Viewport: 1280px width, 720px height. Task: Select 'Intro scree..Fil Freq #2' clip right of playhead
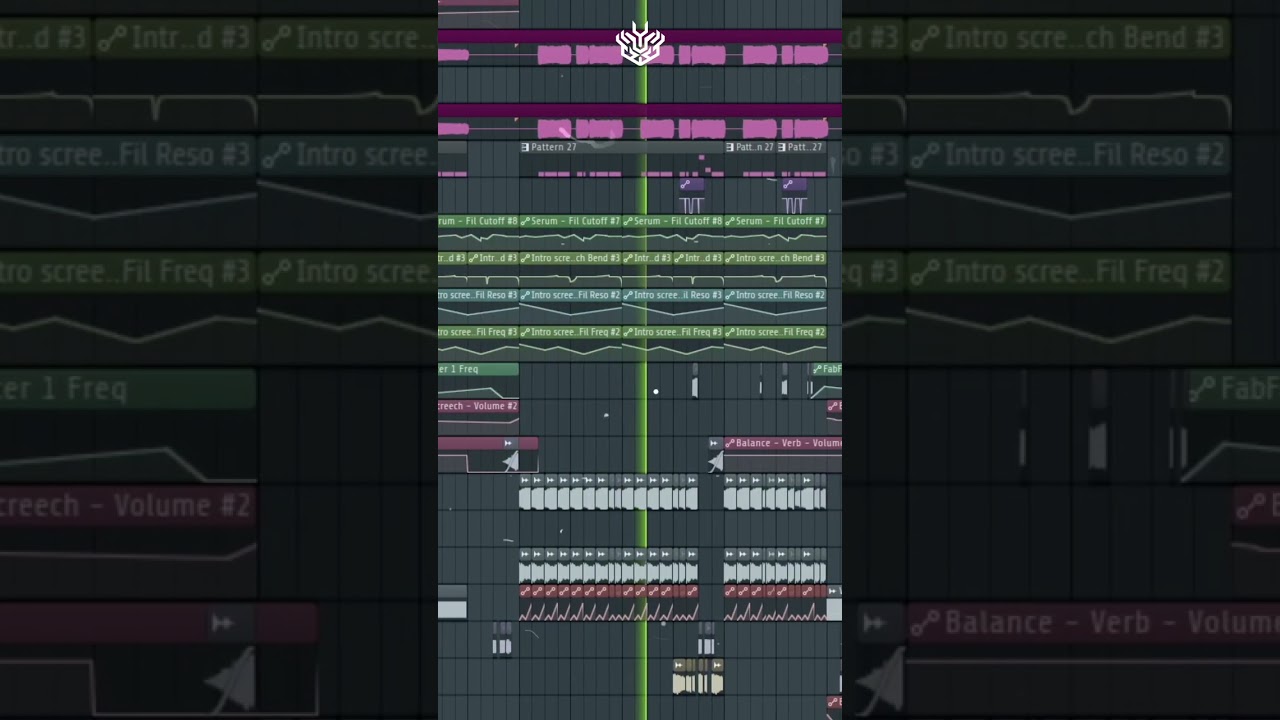tap(775, 332)
